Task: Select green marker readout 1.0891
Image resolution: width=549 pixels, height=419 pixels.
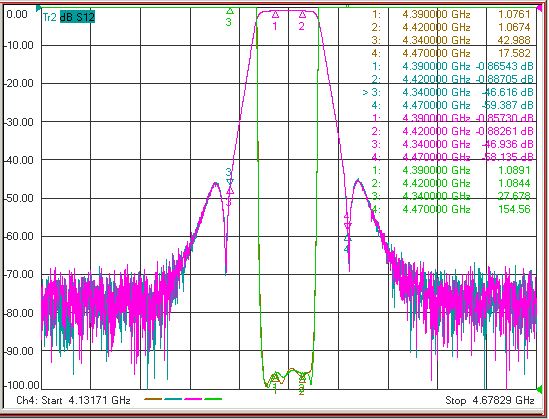Action: coord(514,170)
